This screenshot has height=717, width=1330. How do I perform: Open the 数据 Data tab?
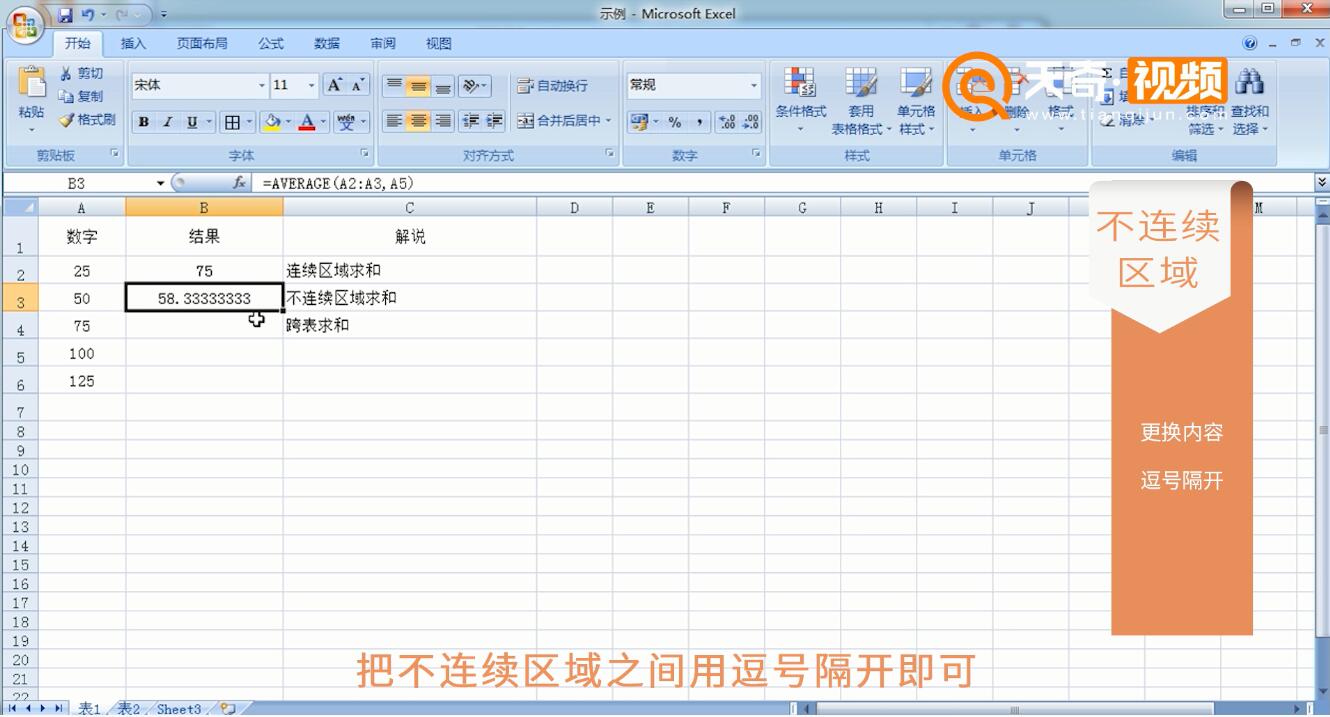pos(327,44)
